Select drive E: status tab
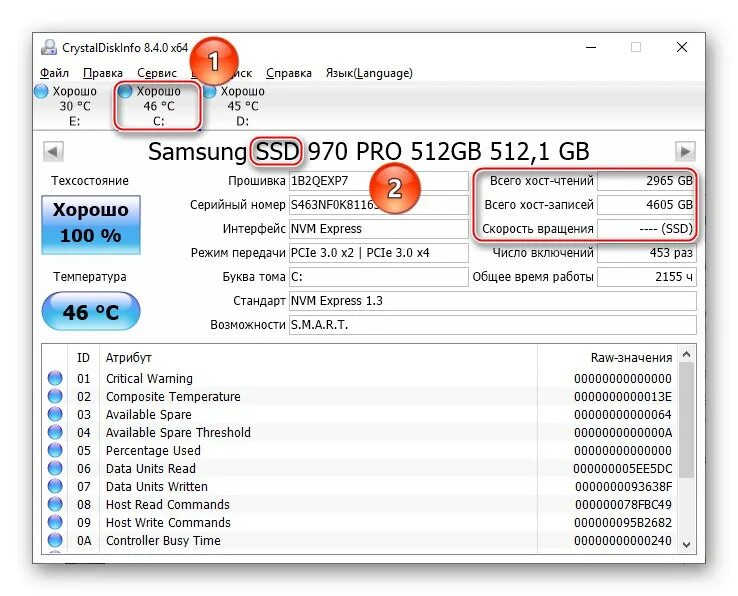Image resolution: width=738 pixels, height=596 pixels. [67, 106]
